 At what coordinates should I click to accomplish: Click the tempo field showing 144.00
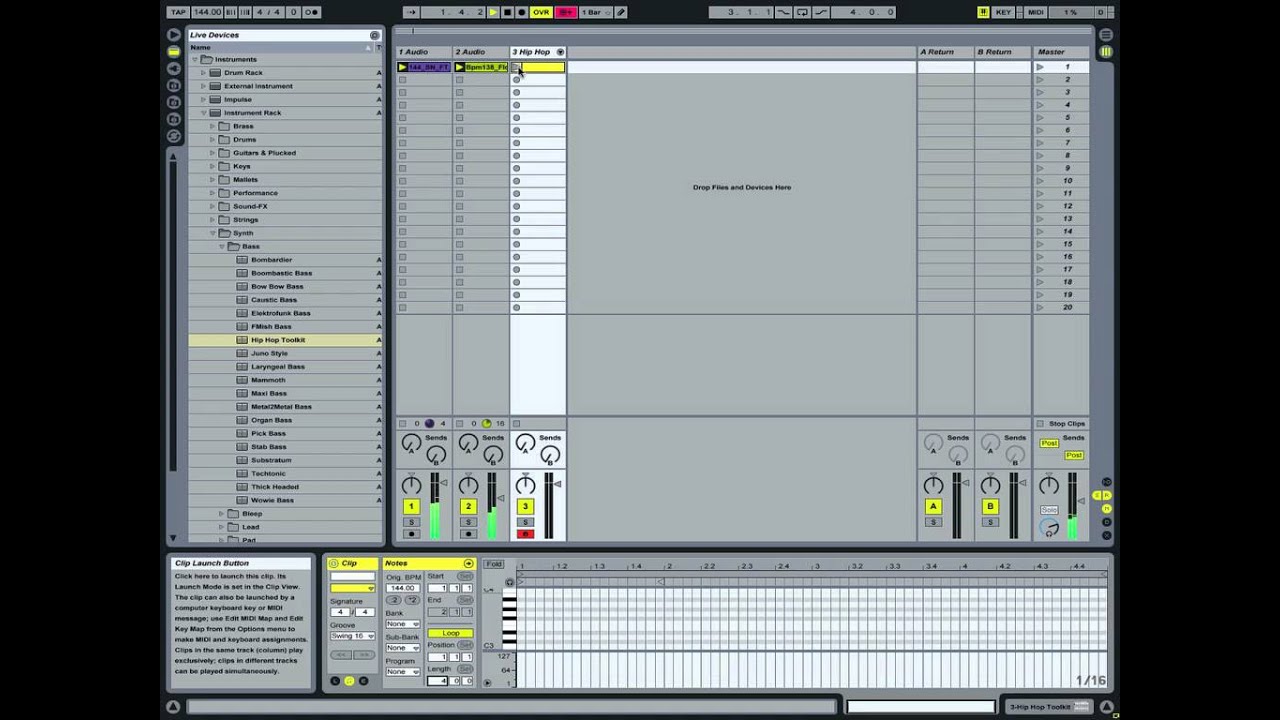click(x=207, y=12)
